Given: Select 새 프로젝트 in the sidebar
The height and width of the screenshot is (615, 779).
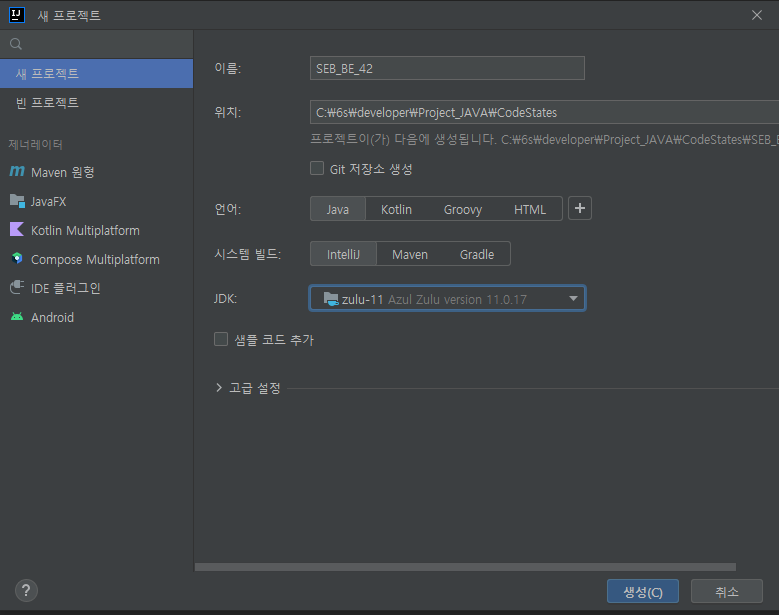Looking at the screenshot, I should (96, 74).
